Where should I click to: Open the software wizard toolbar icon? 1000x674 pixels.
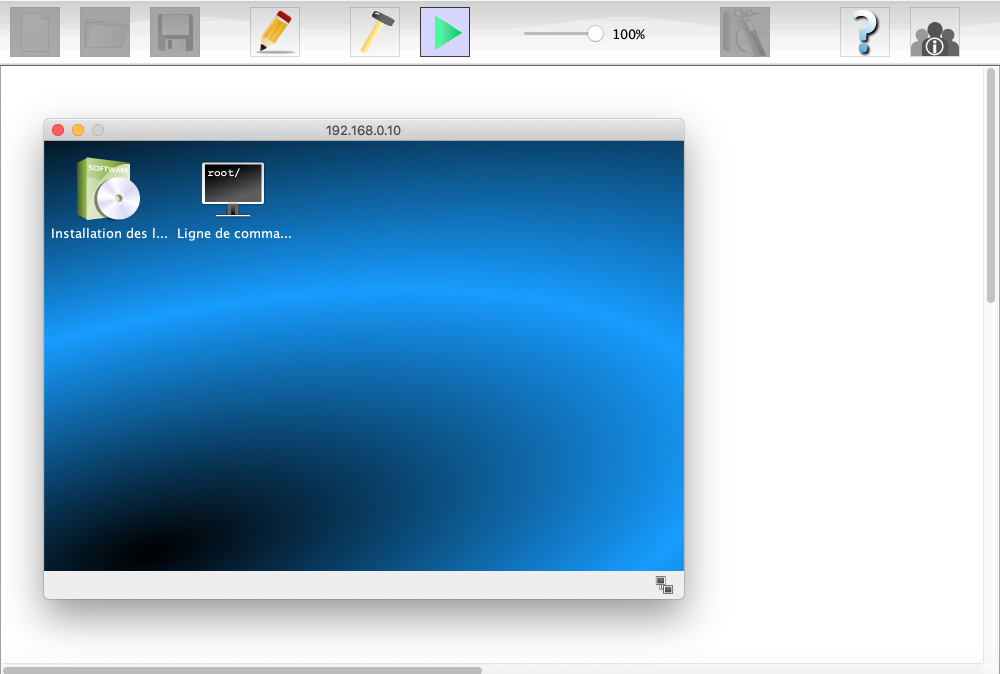pos(745,32)
